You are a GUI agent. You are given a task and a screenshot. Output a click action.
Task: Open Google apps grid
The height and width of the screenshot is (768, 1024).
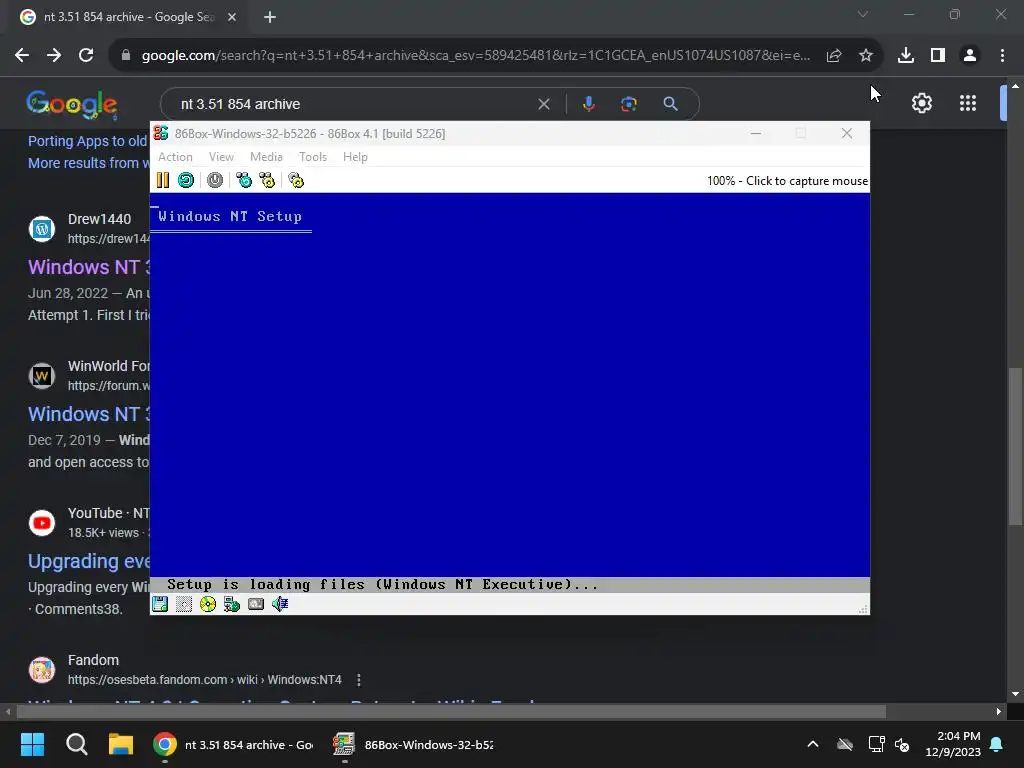tap(968, 103)
